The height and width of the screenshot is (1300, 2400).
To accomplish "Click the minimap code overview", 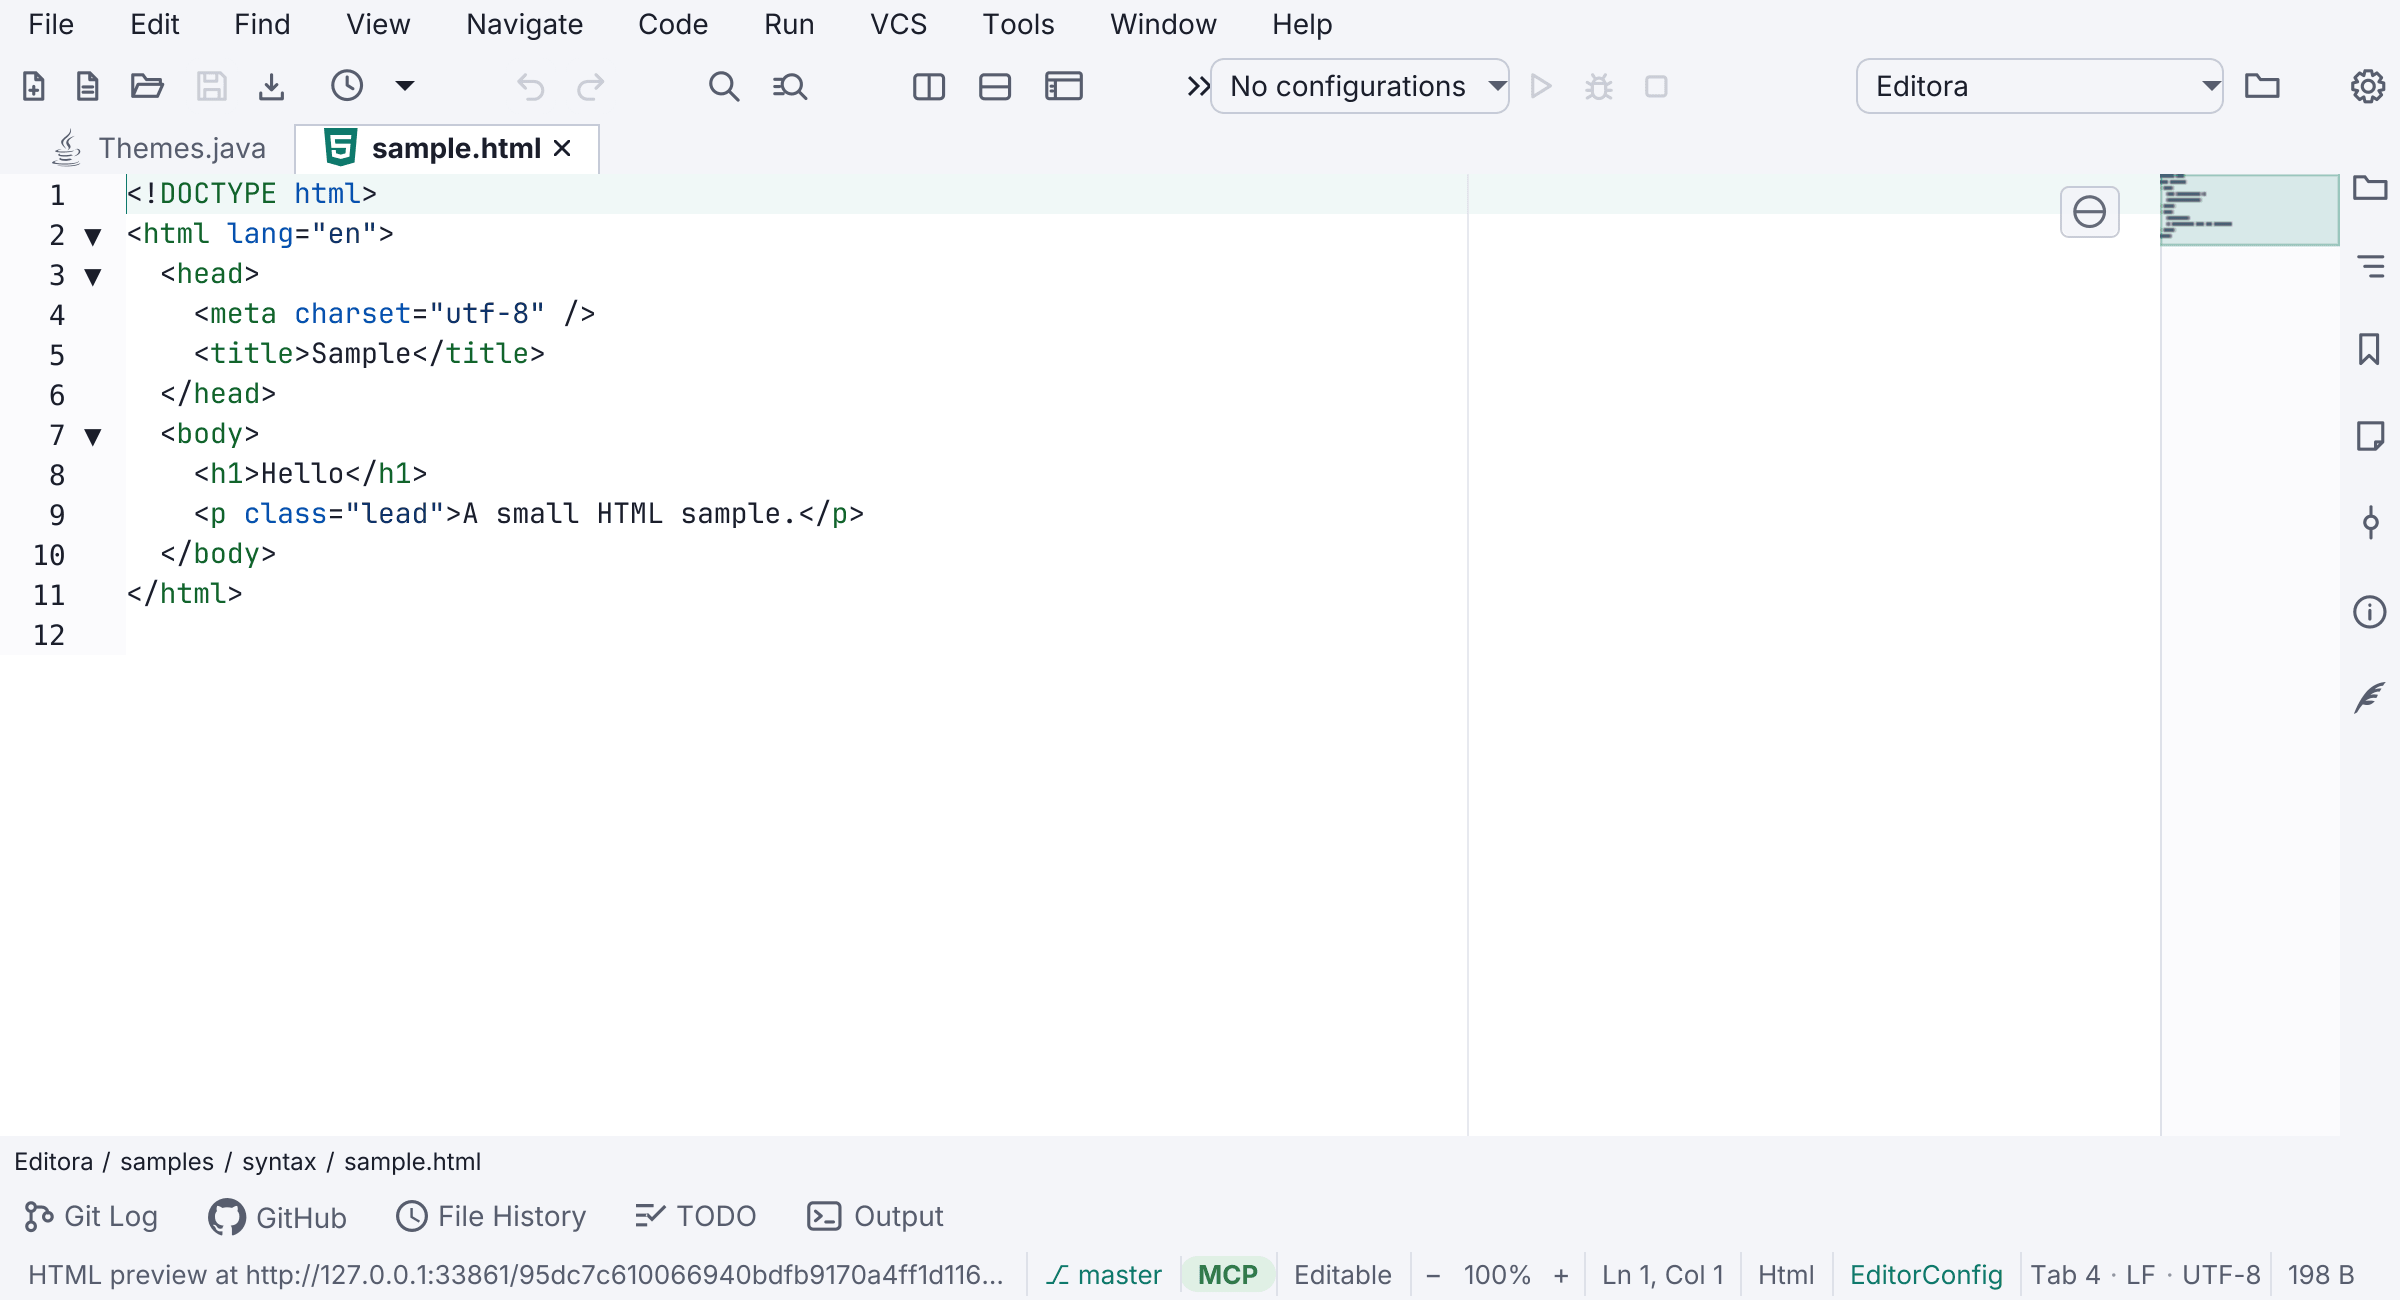I will (x=2249, y=210).
